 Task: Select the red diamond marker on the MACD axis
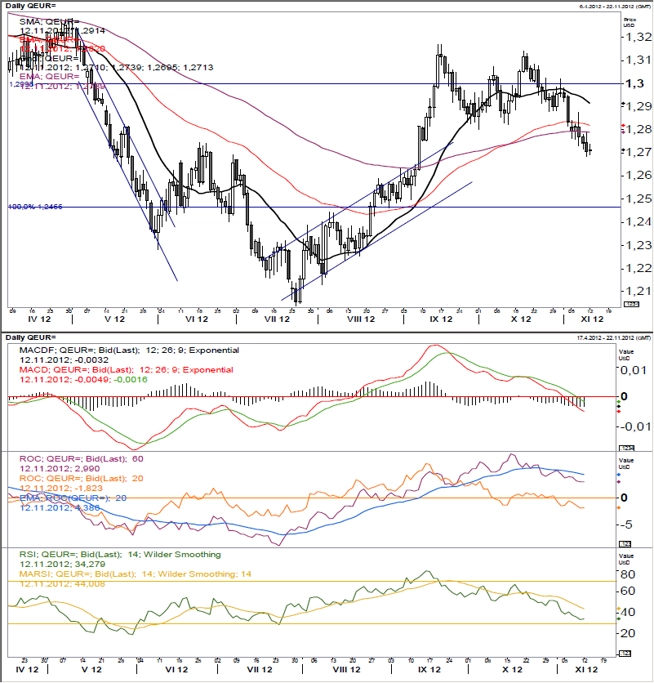[x=619, y=411]
